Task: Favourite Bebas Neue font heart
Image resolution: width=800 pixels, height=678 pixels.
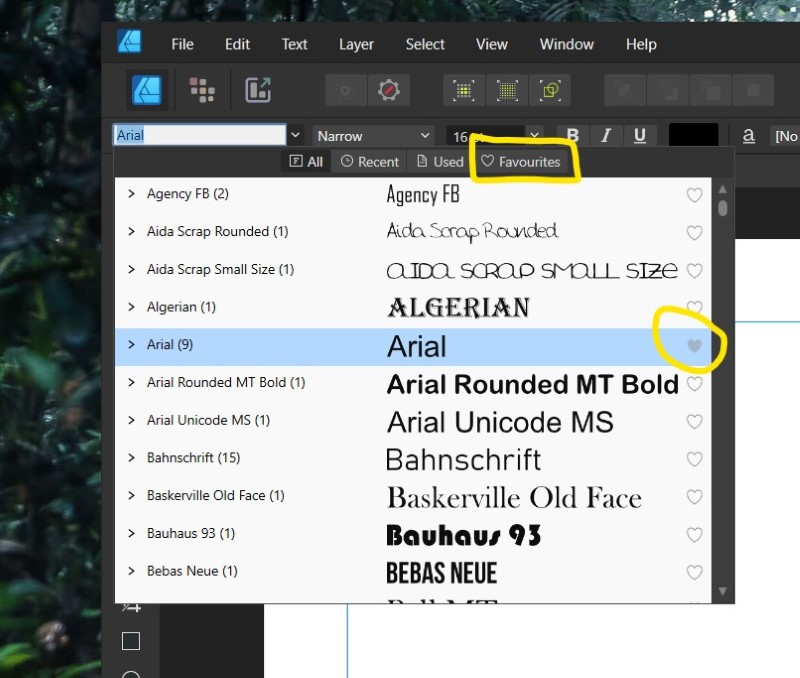Action: pos(694,572)
